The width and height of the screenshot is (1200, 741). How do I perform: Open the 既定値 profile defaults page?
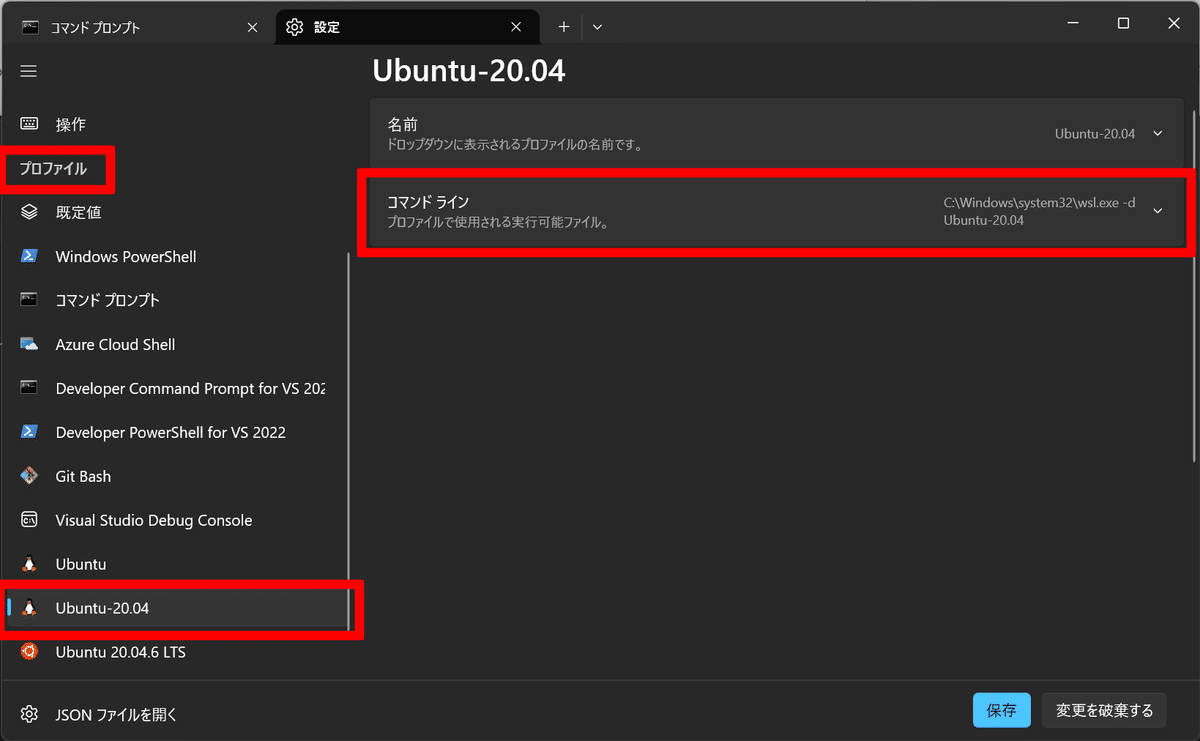pos(175,212)
